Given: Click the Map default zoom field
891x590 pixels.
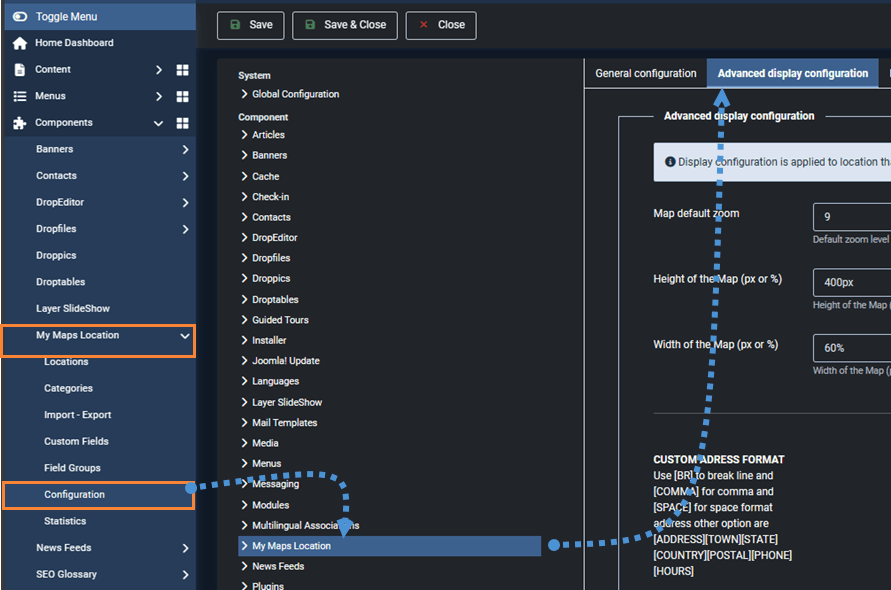Looking at the screenshot, I should click(852, 217).
